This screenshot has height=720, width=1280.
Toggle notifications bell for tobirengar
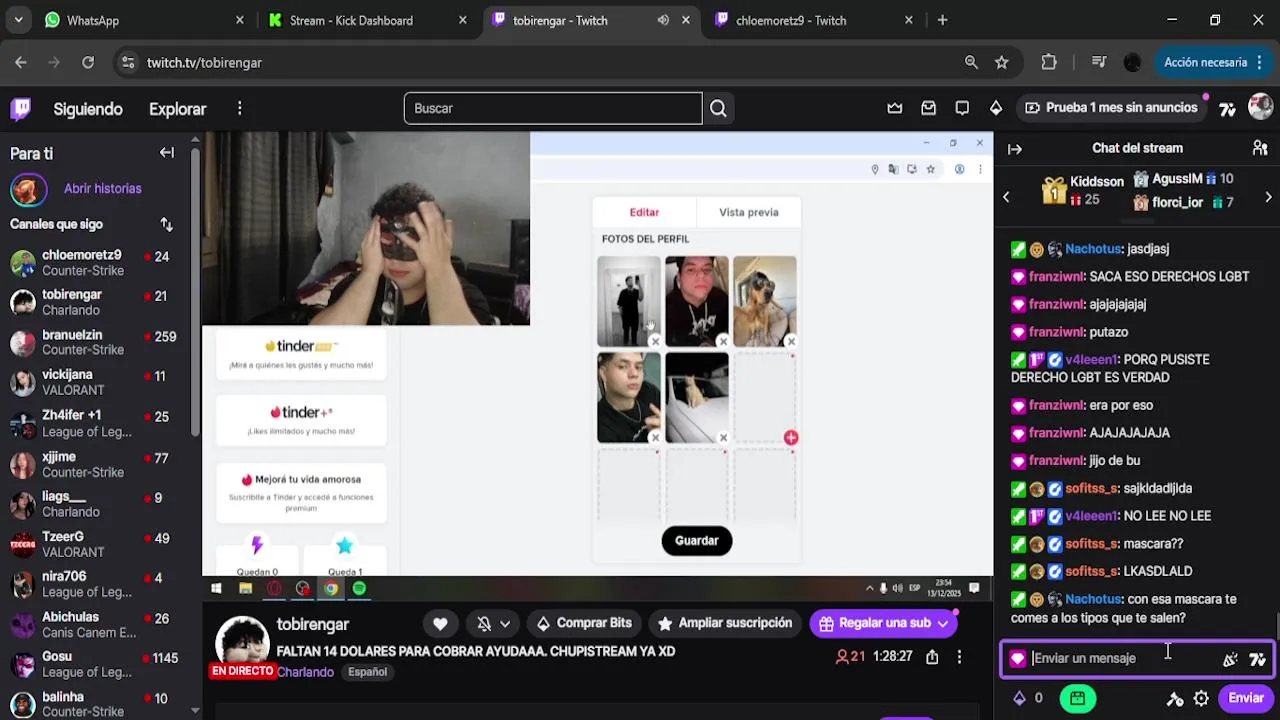coord(484,623)
